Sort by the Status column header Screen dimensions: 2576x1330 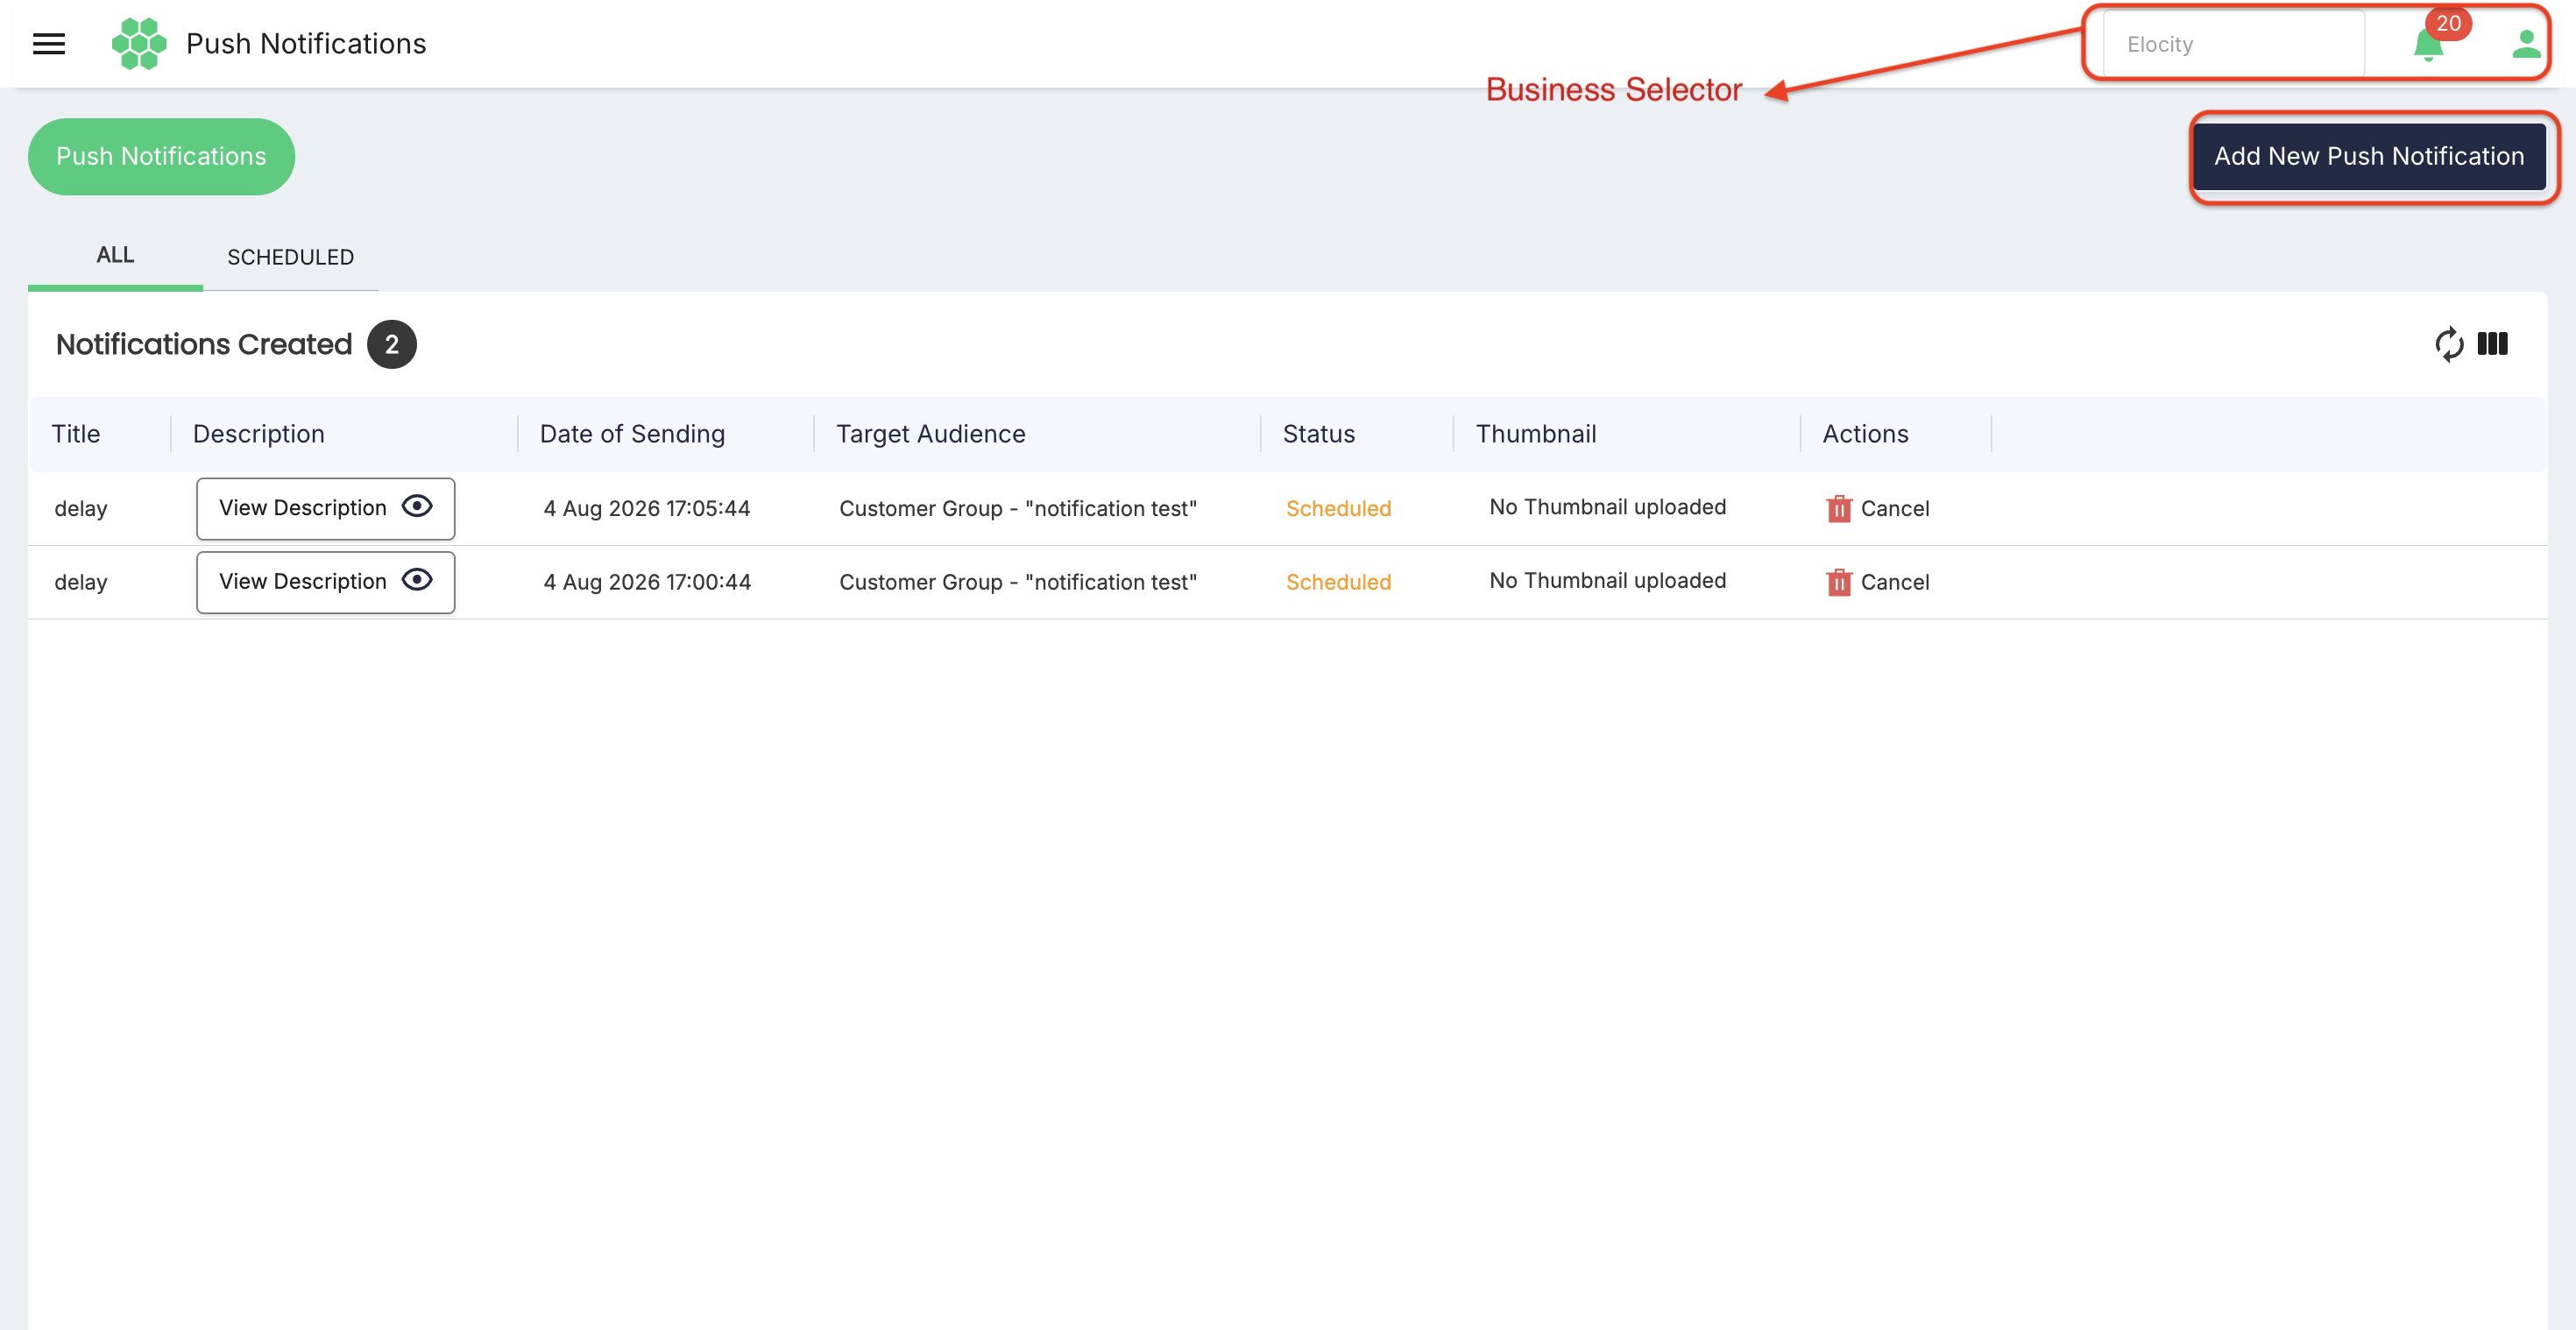[x=1318, y=434]
